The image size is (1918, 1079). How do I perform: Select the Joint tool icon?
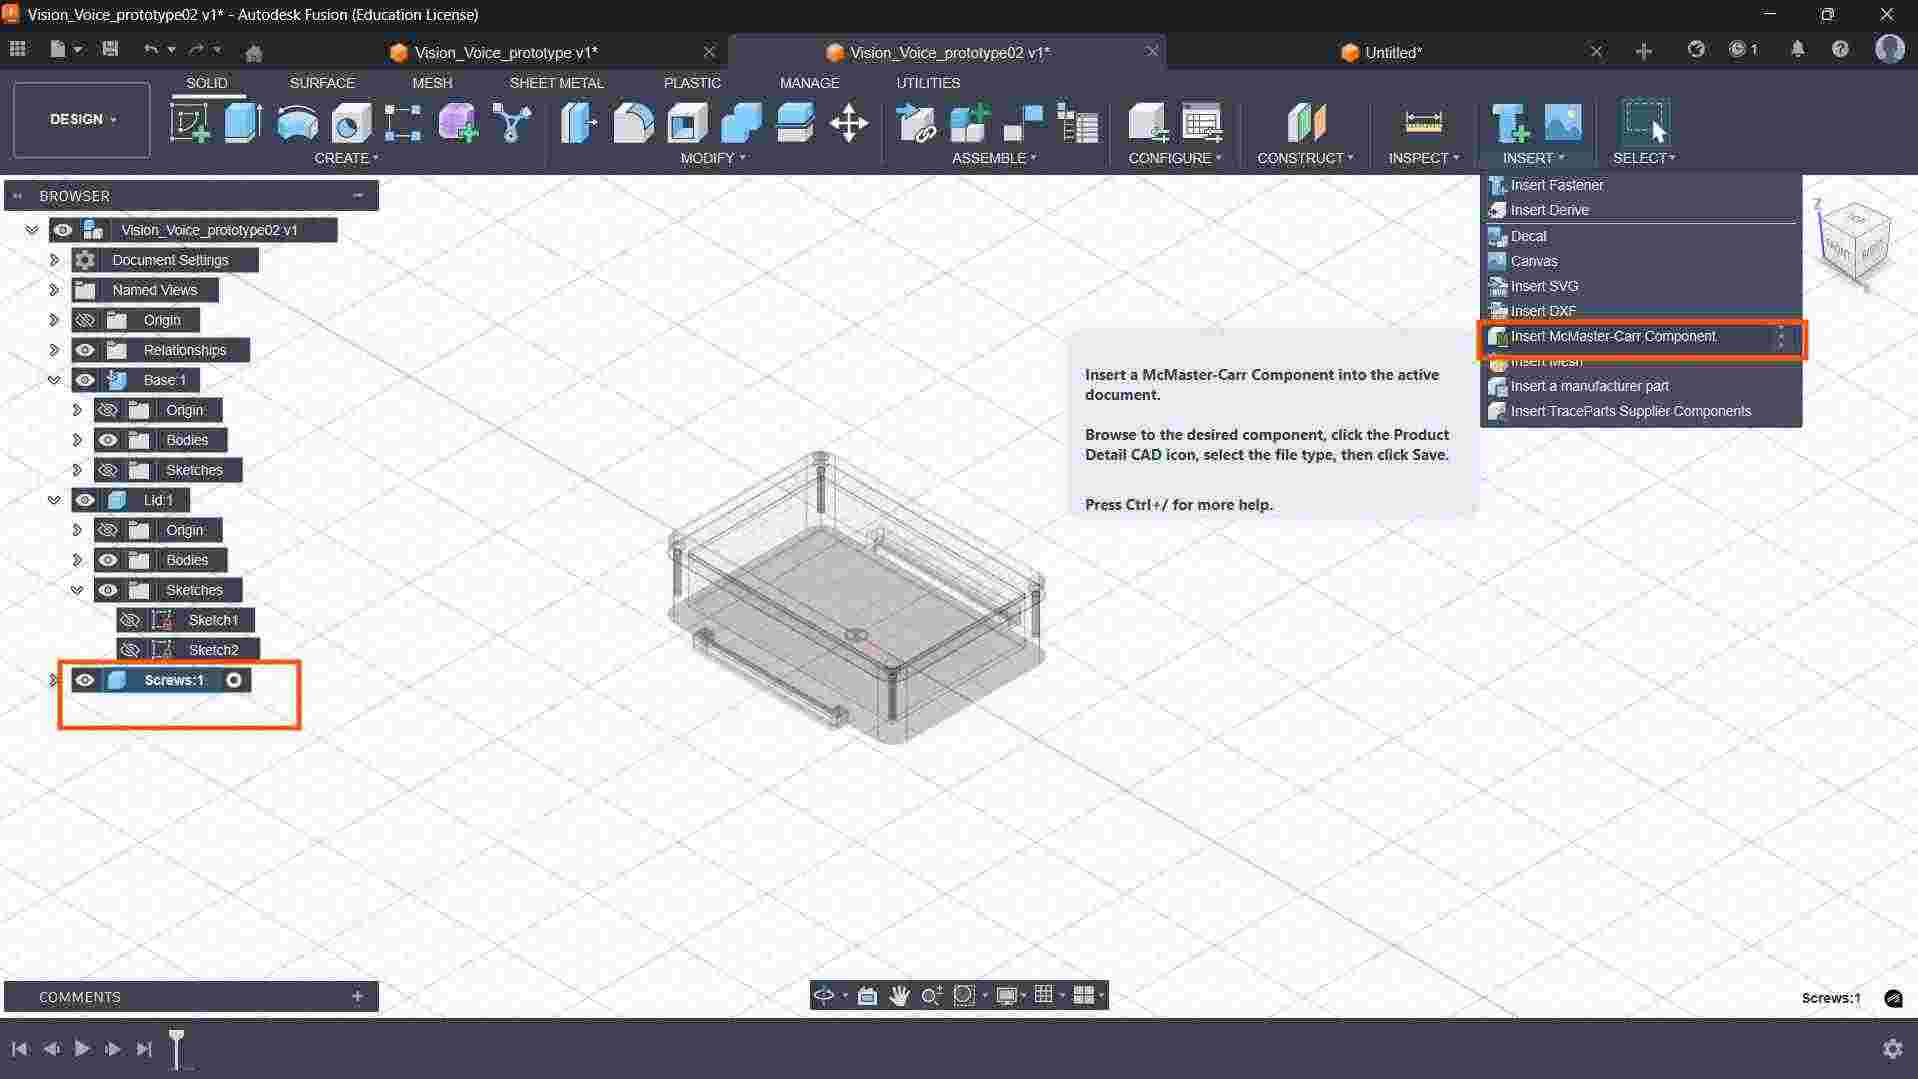pyautogui.click(x=1023, y=123)
